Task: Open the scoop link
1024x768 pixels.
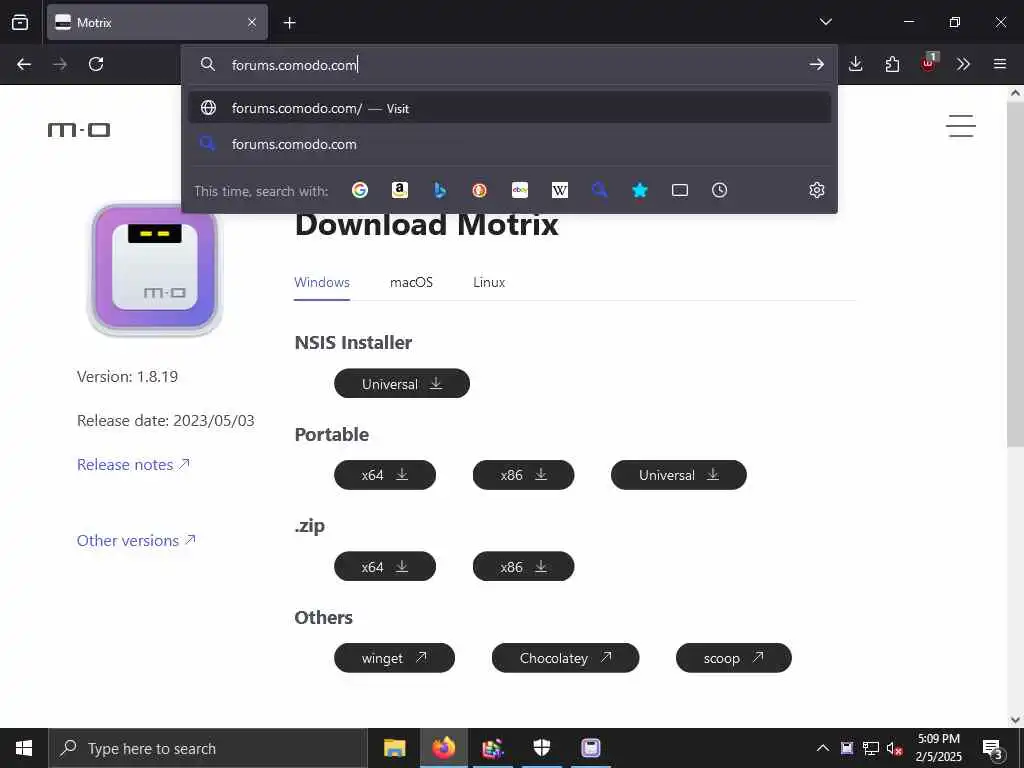Action: pos(733,658)
